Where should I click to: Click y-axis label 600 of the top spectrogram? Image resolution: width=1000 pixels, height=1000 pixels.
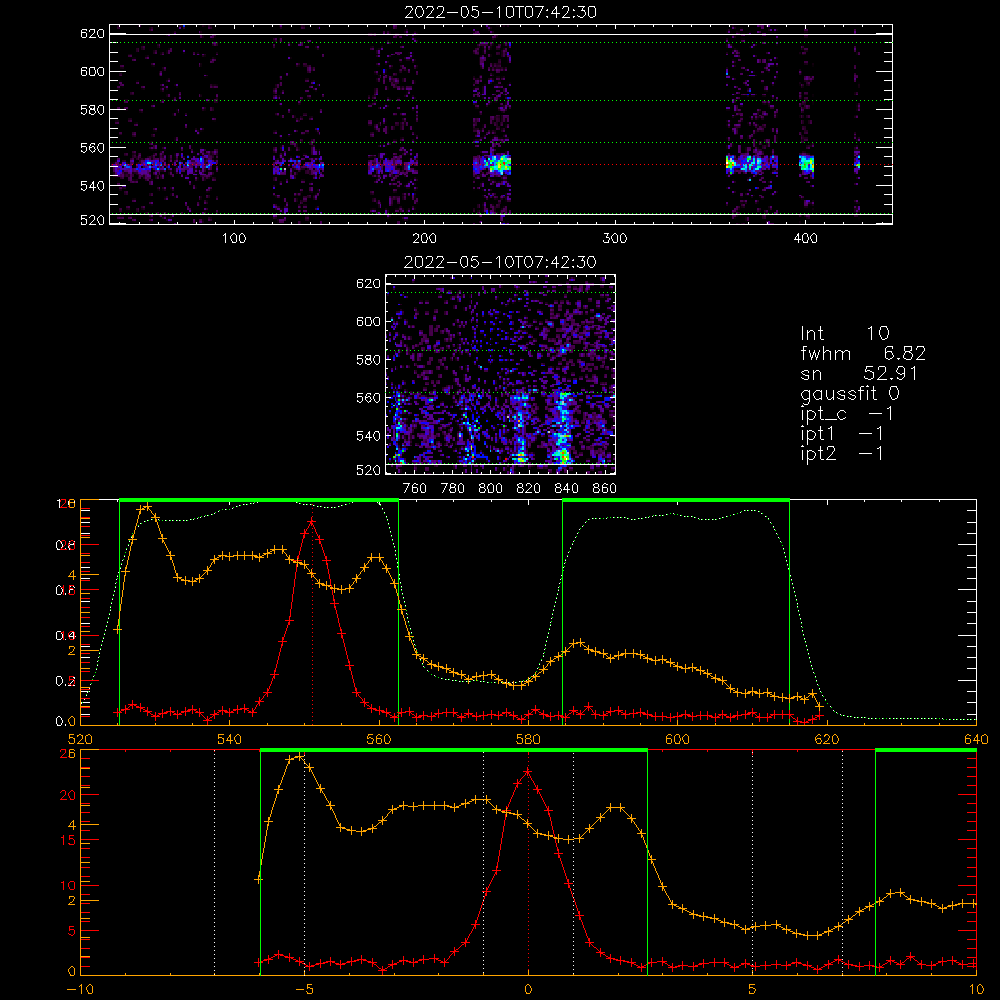[92, 71]
